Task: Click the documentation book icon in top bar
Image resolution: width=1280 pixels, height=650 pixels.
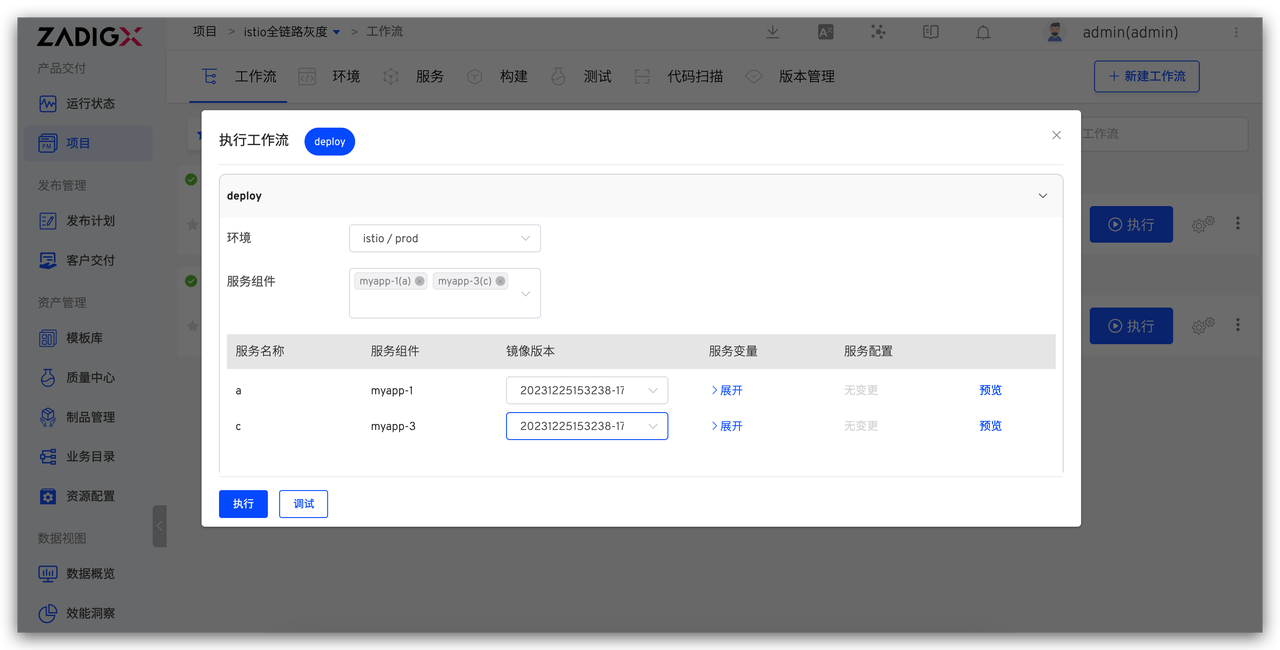Action: (x=930, y=32)
